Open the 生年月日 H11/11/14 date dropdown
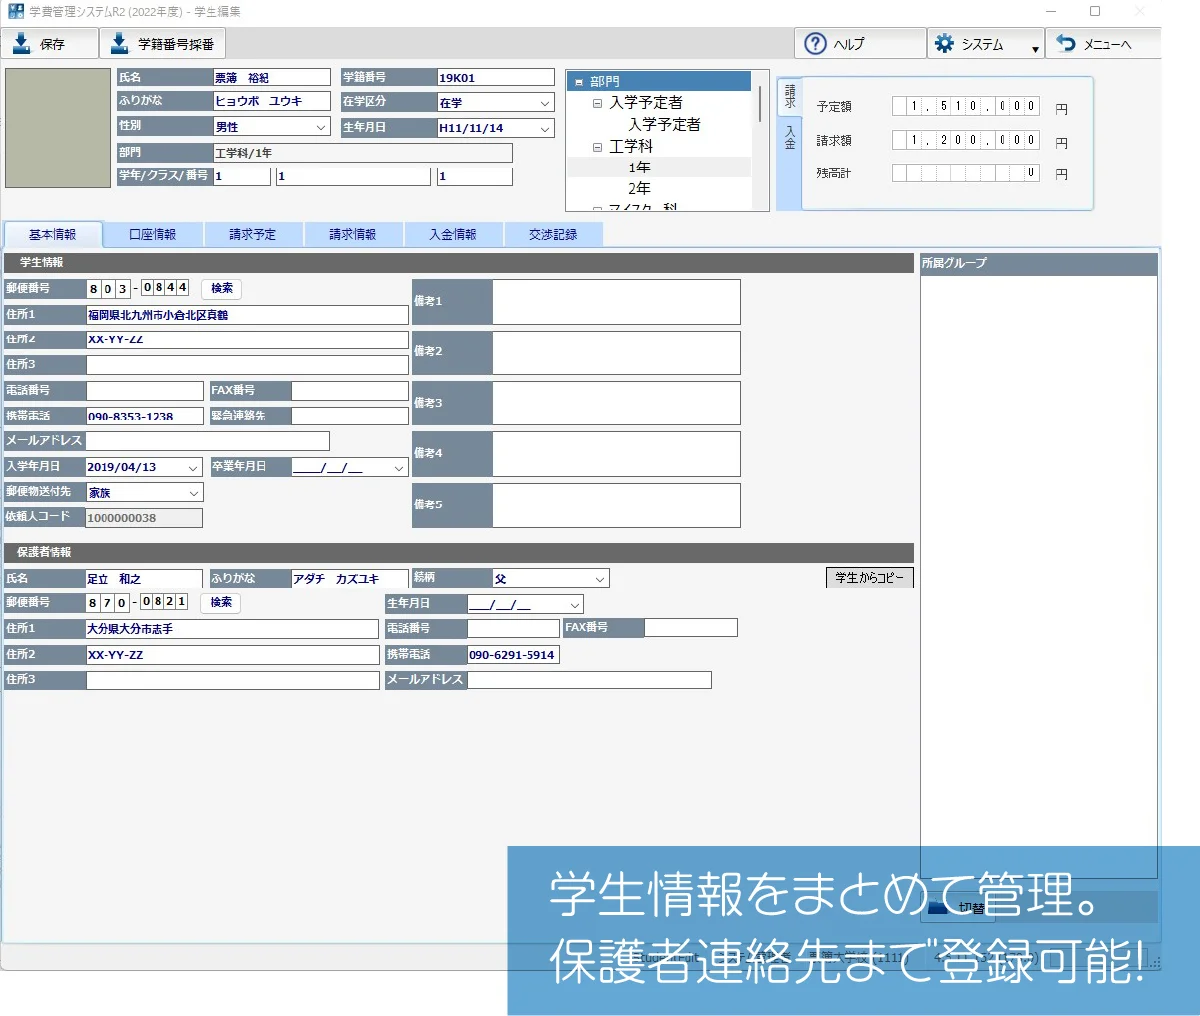This screenshot has width=1200, height=1016. tap(545, 129)
